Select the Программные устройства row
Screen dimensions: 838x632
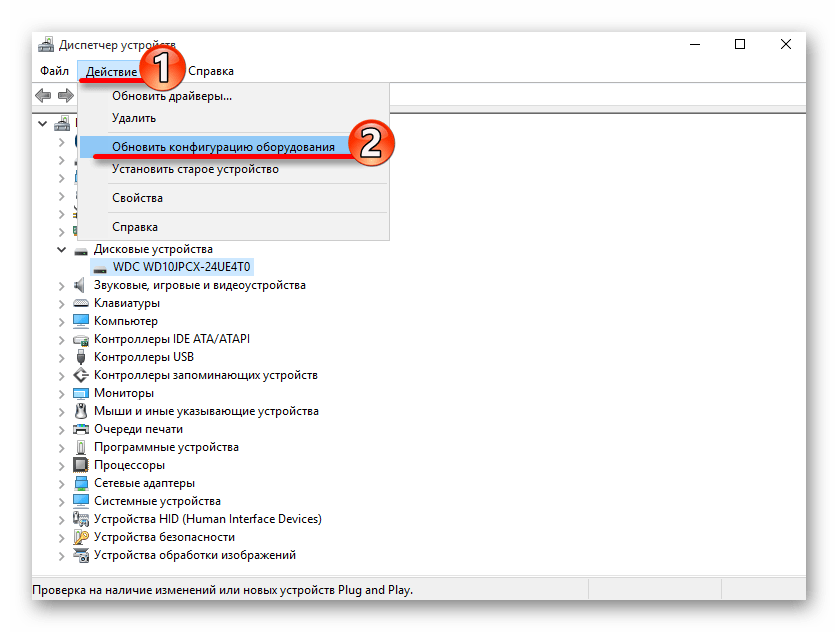click(x=166, y=447)
